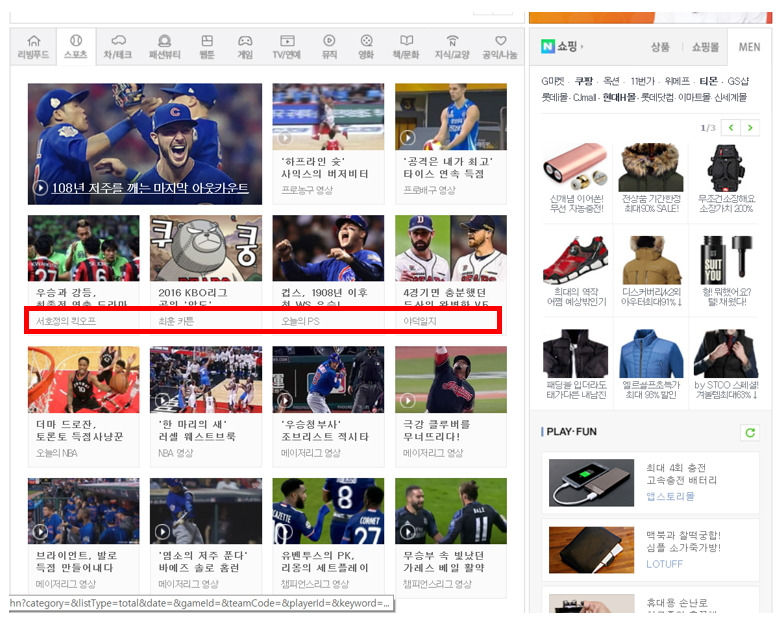This screenshot has width=780, height=630.
Task: Play the 조브리스트 적시타 video
Action: 285,400
